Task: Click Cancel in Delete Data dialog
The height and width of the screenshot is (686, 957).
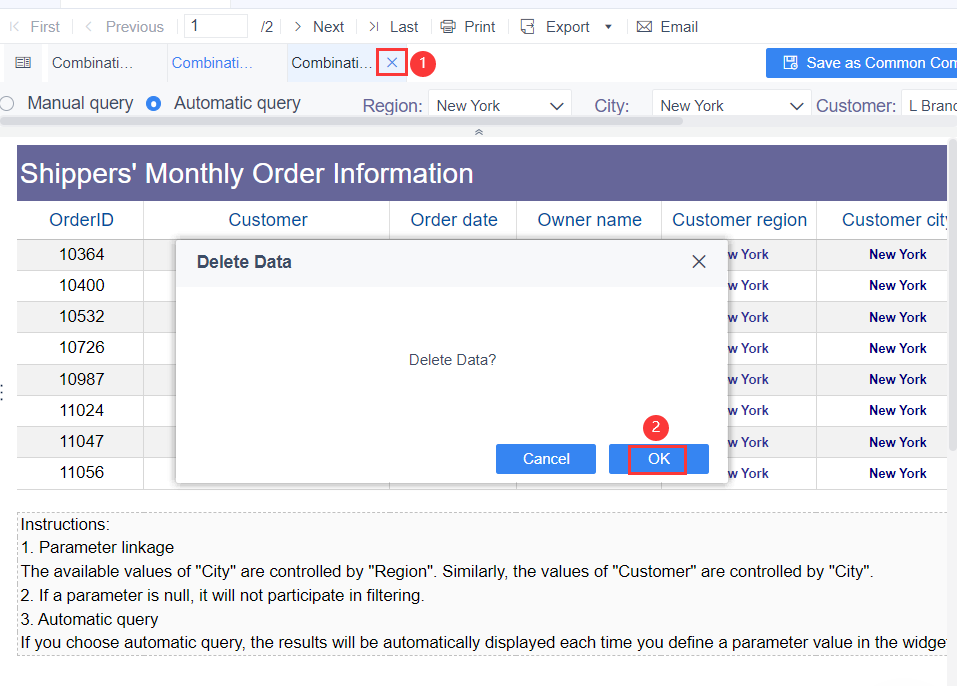Action: (x=546, y=459)
